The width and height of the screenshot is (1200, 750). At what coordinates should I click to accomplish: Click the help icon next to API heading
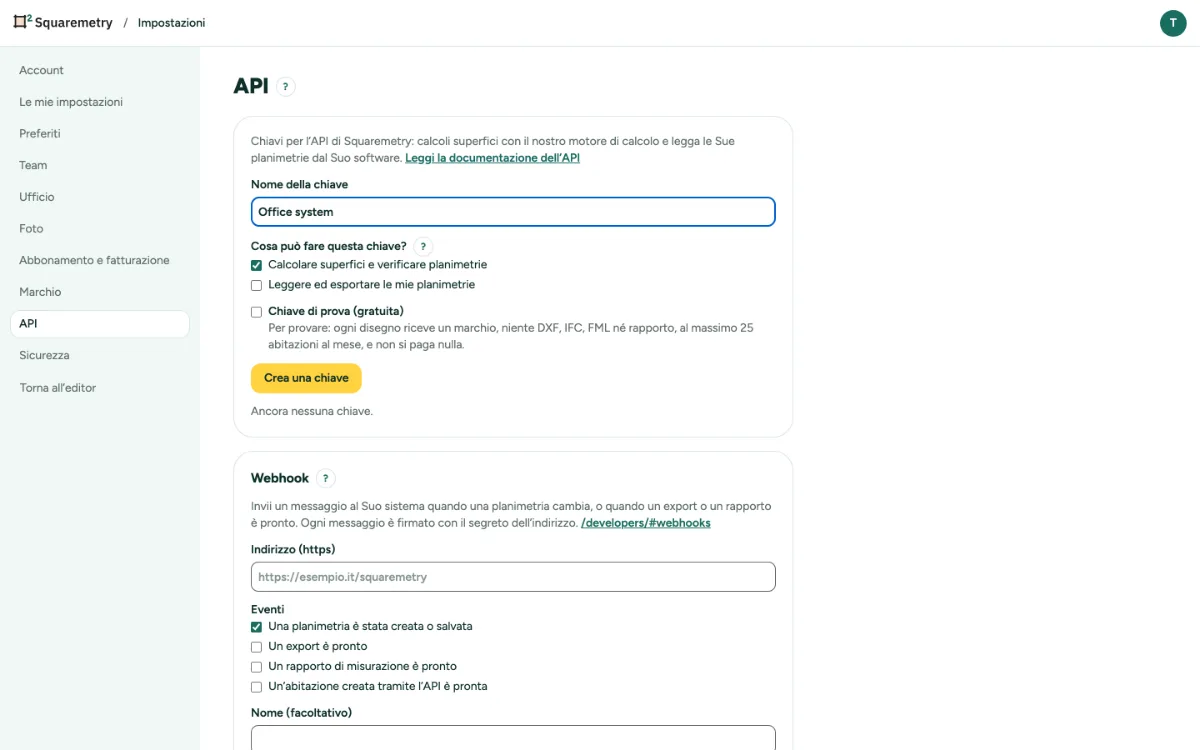[x=286, y=87]
